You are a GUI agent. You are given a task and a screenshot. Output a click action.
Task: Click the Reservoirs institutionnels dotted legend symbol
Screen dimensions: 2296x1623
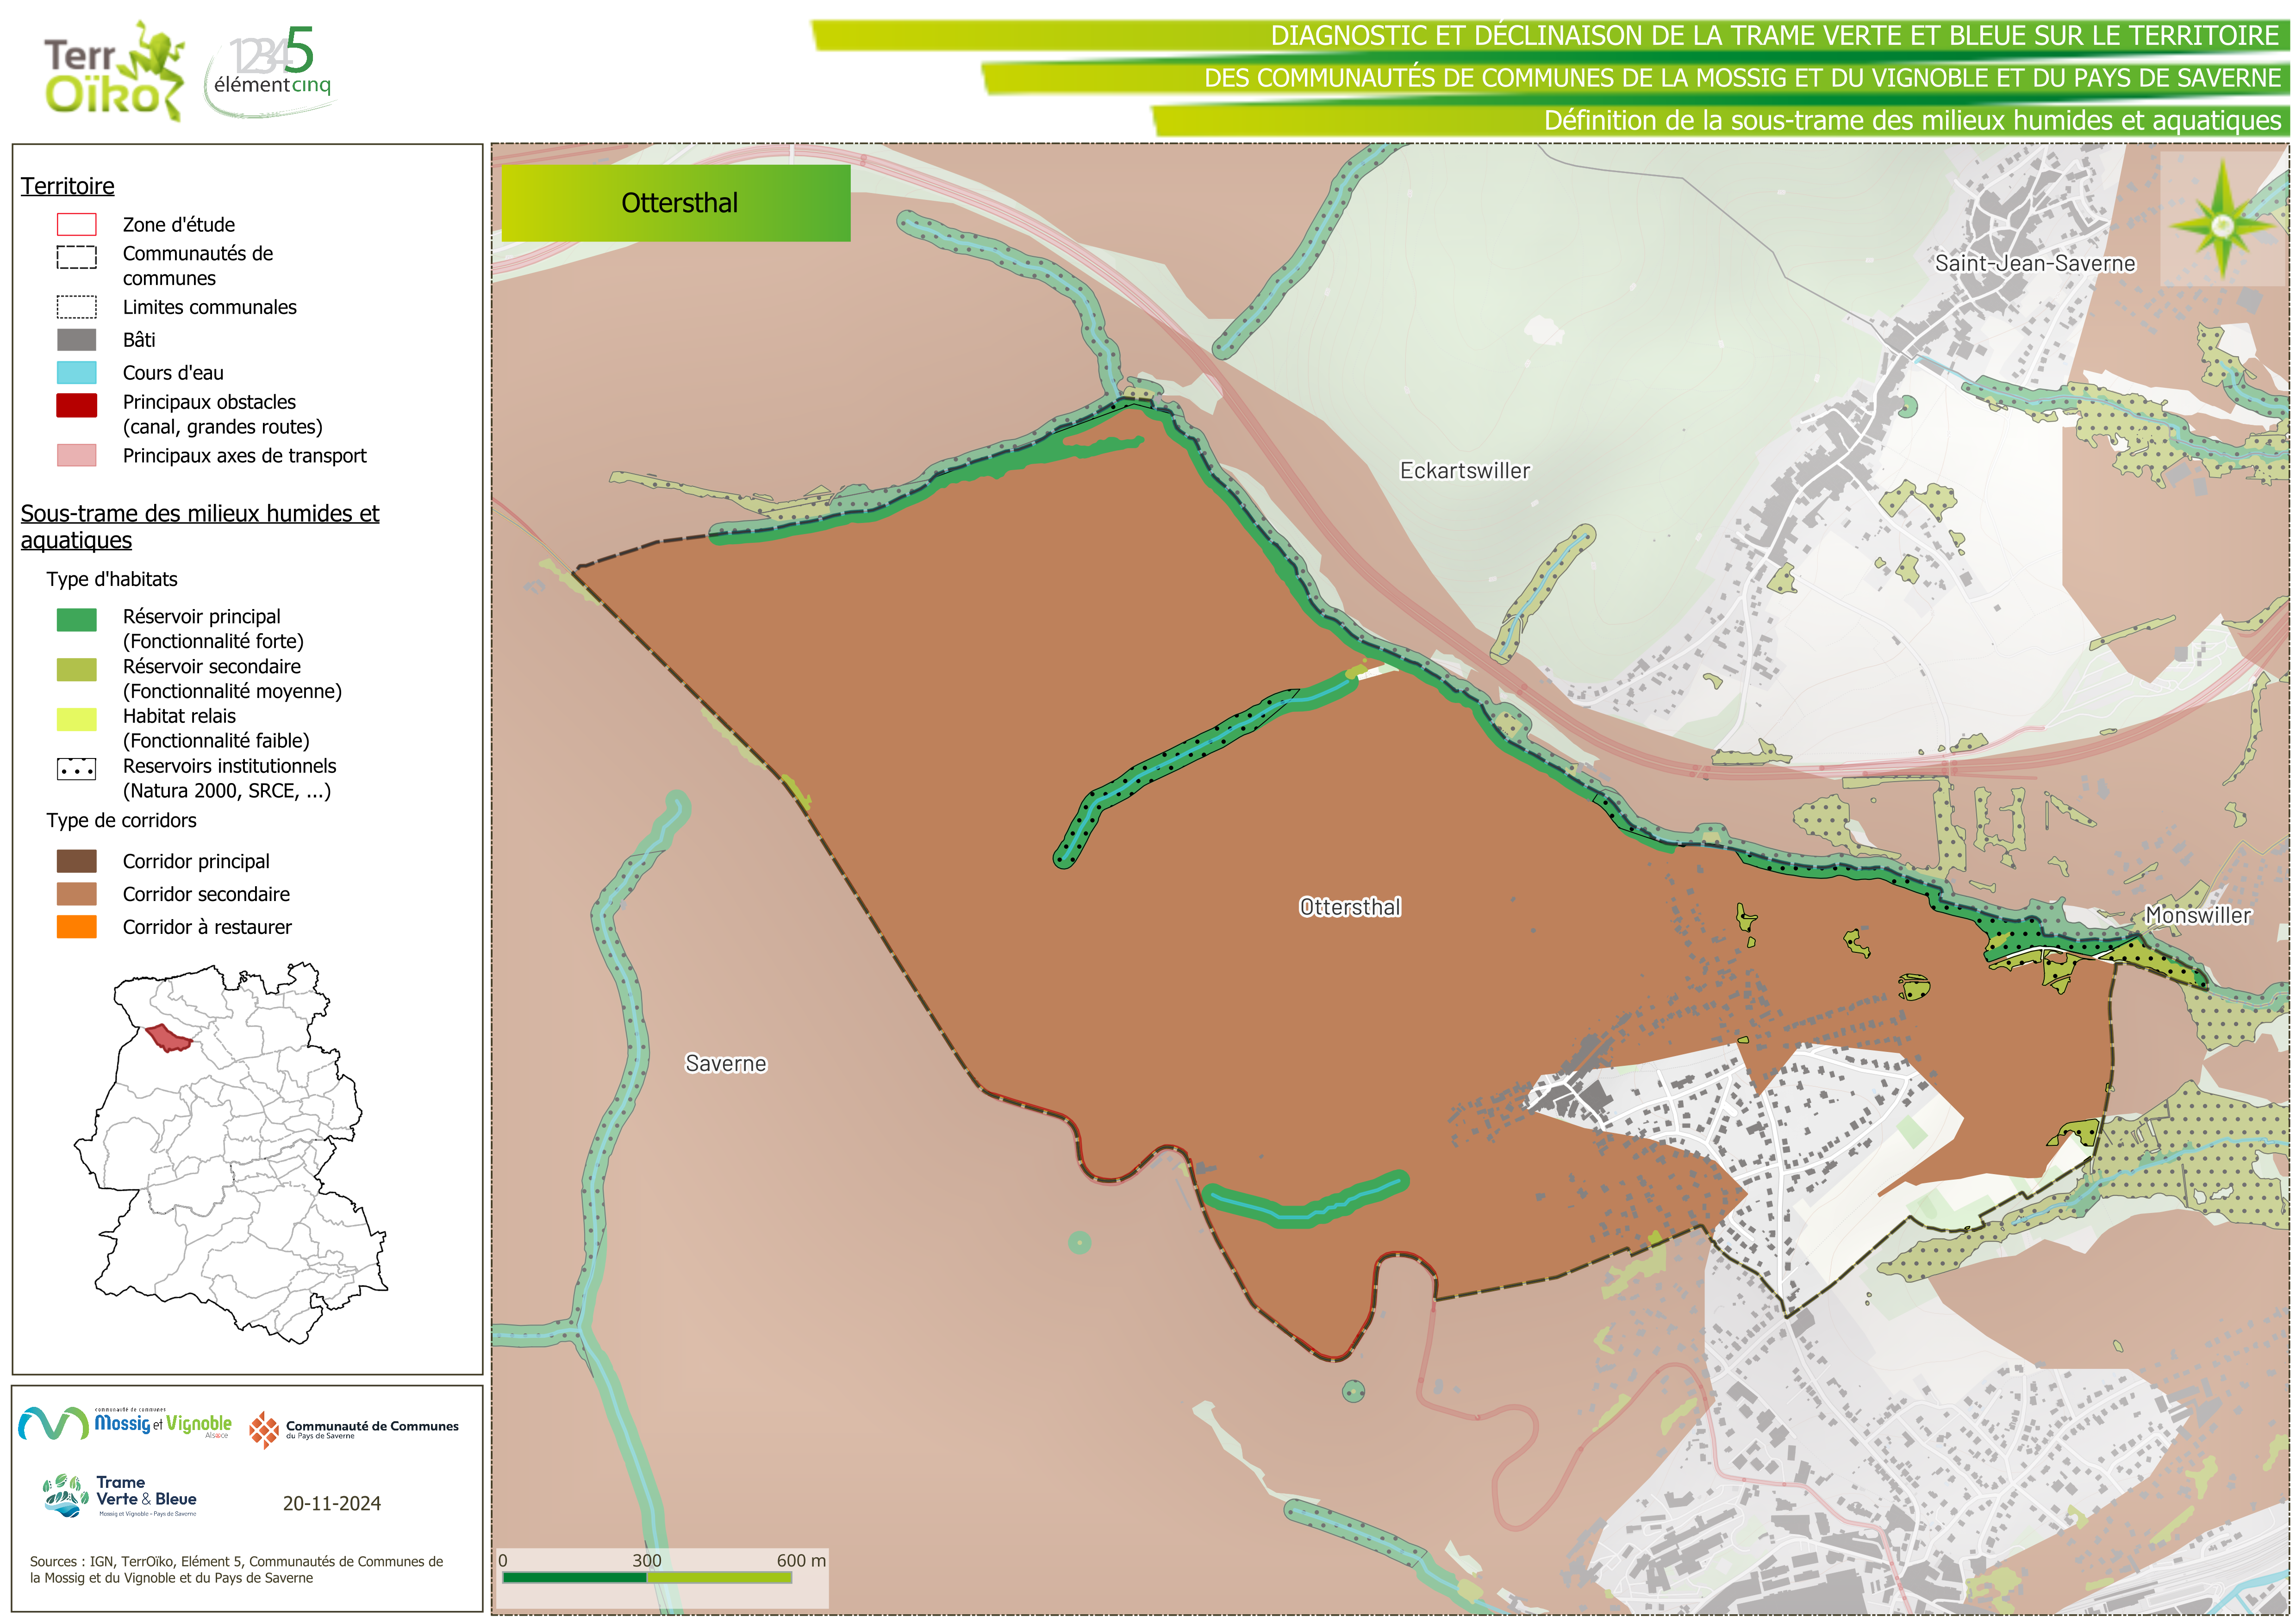pos(77,769)
